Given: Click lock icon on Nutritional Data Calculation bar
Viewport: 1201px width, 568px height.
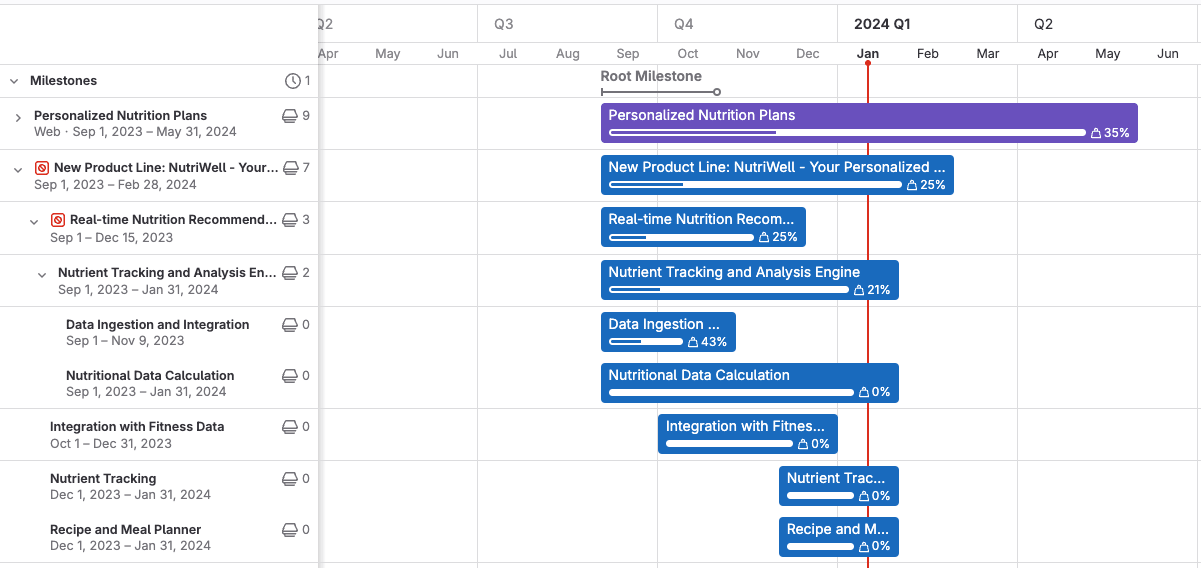Looking at the screenshot, I should point(864,393).
